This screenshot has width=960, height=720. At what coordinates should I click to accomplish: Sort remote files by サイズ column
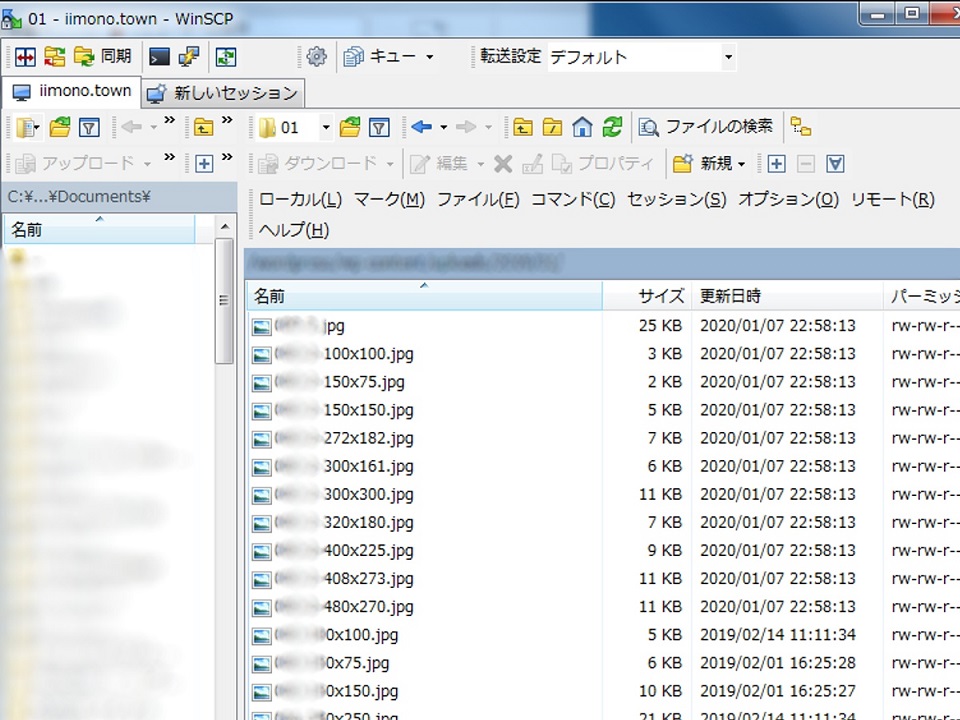661,296
